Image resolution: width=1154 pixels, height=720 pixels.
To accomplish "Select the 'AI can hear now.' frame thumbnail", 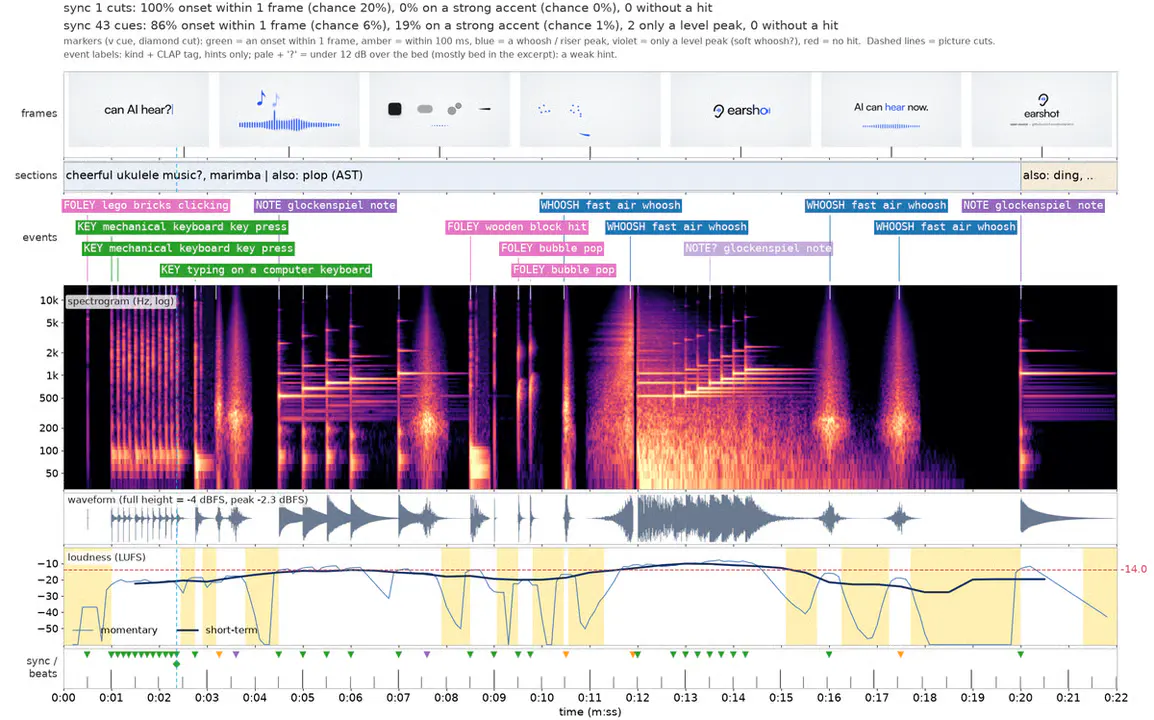I will (x=891, y=110).
